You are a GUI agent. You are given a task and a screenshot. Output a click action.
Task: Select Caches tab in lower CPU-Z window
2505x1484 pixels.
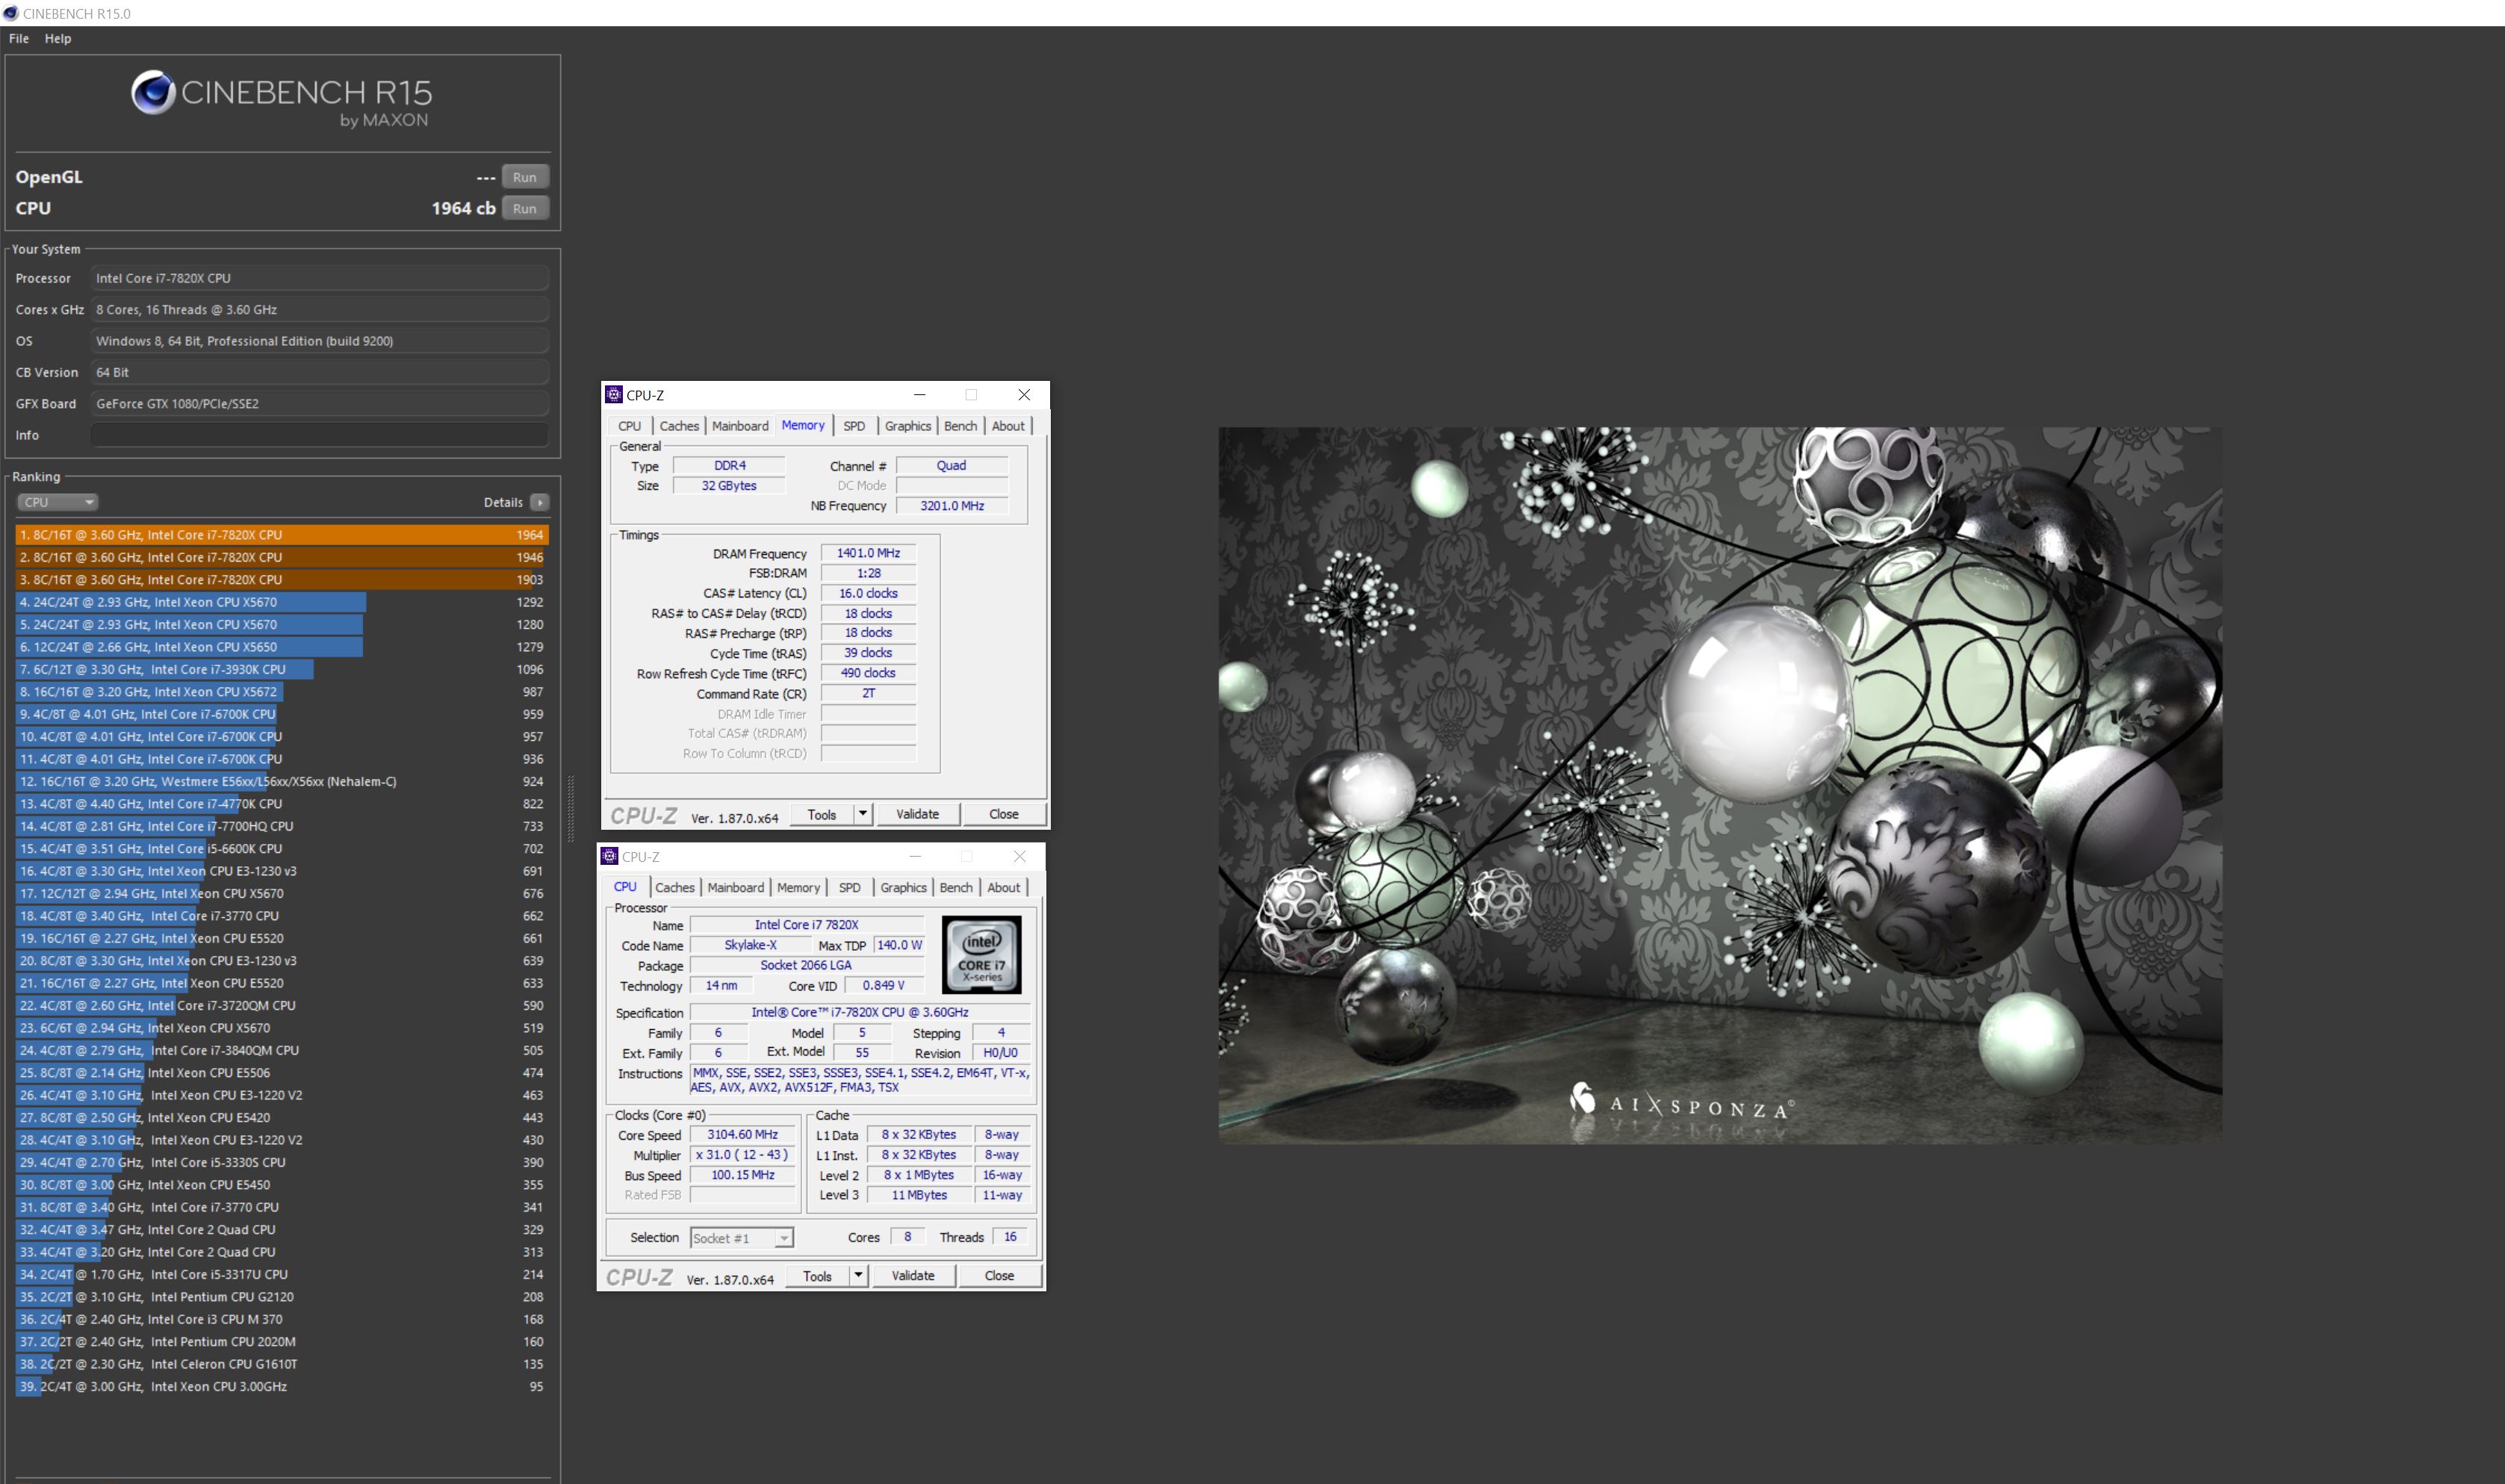click(675, 887)
